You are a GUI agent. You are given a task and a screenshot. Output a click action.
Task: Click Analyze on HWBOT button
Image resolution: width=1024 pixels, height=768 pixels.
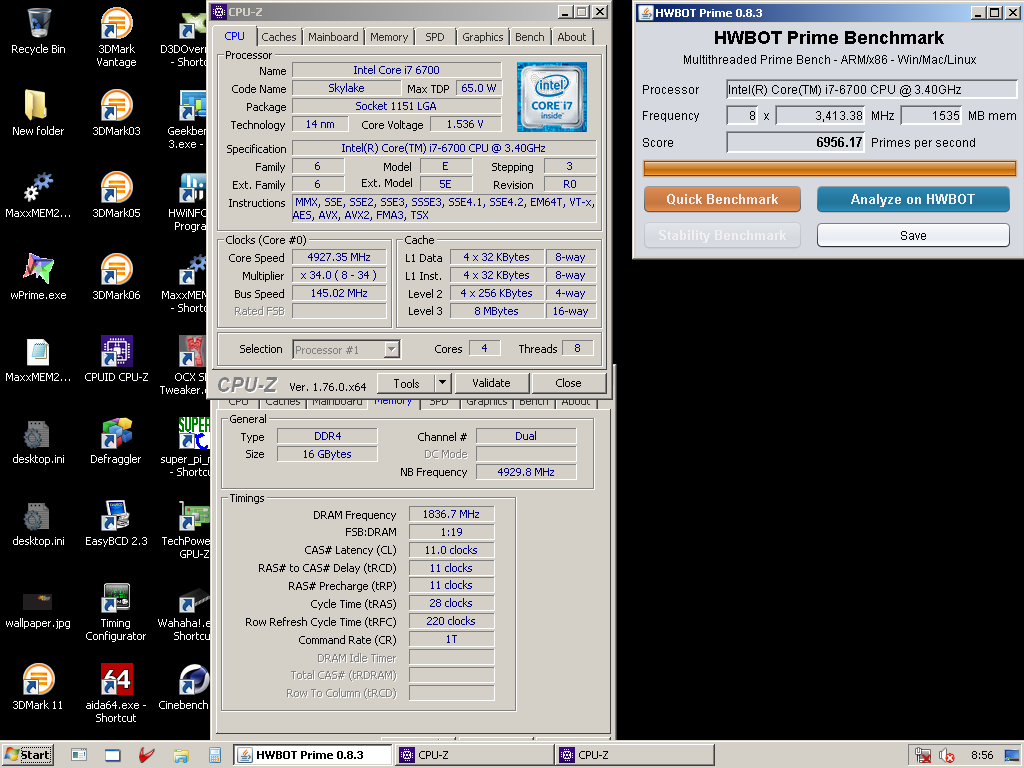click(x=912, y=199)
